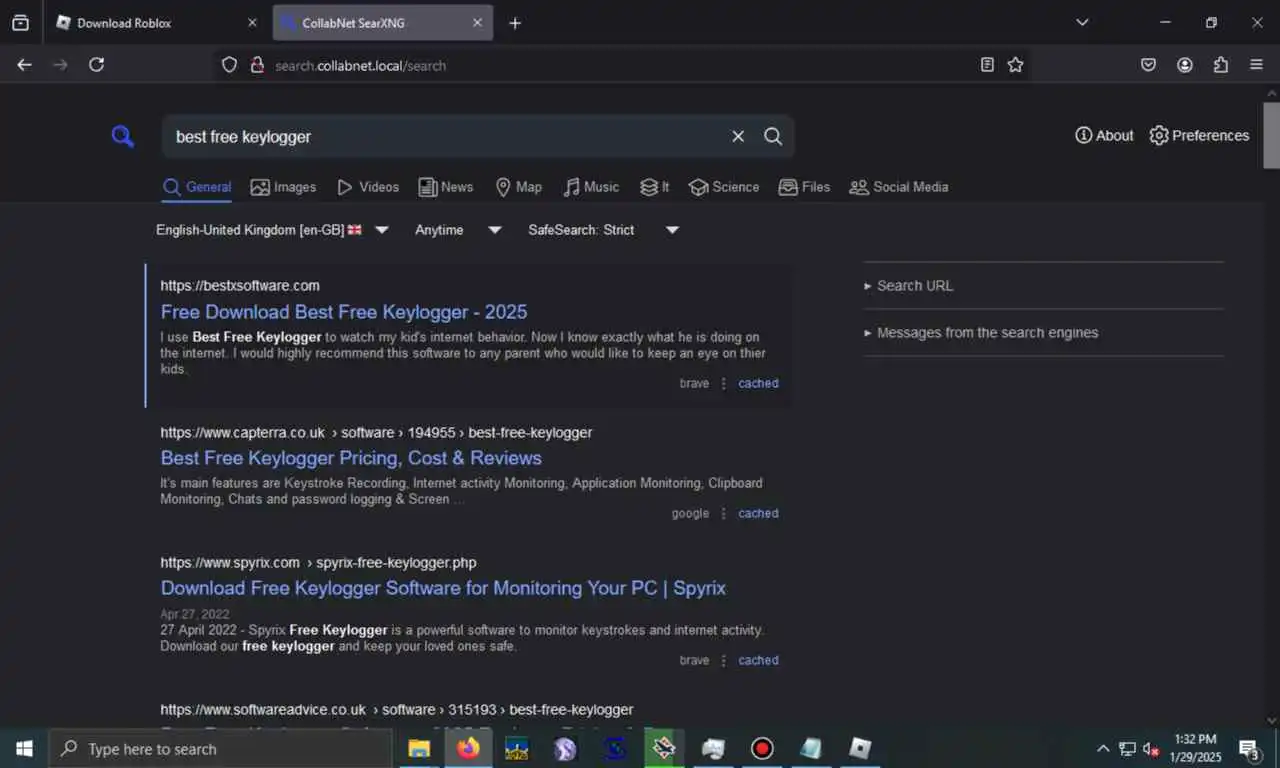The width and height of the screenshot is (1280, 768).
Task: Switch to Images category
Action: [283, 187]
